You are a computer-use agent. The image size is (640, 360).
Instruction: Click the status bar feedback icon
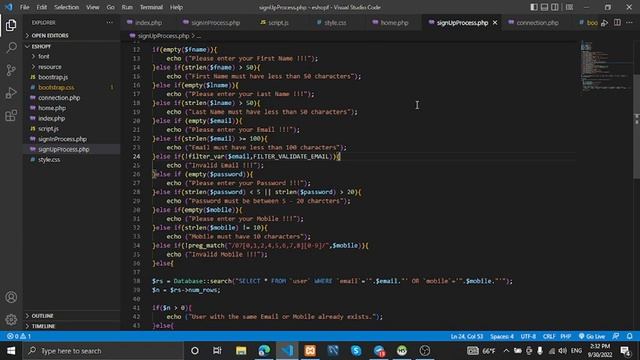[x=616, y=336]
